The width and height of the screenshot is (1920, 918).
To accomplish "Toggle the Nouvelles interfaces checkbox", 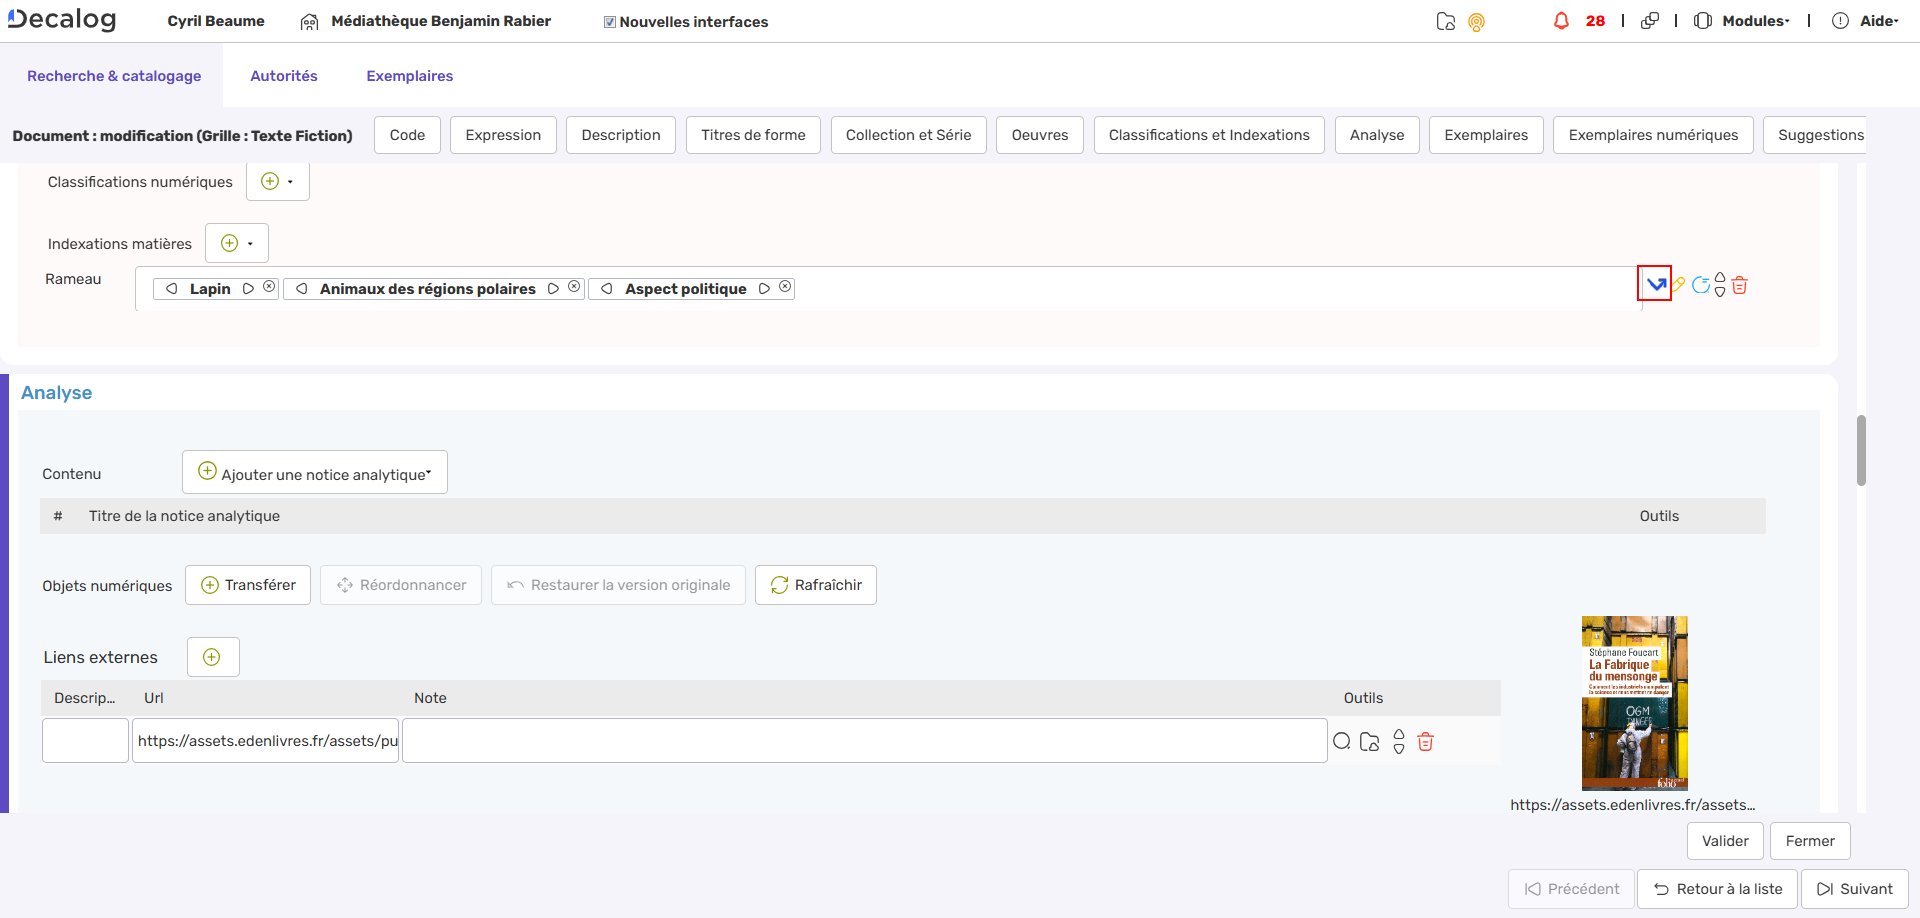I will 608,20.
